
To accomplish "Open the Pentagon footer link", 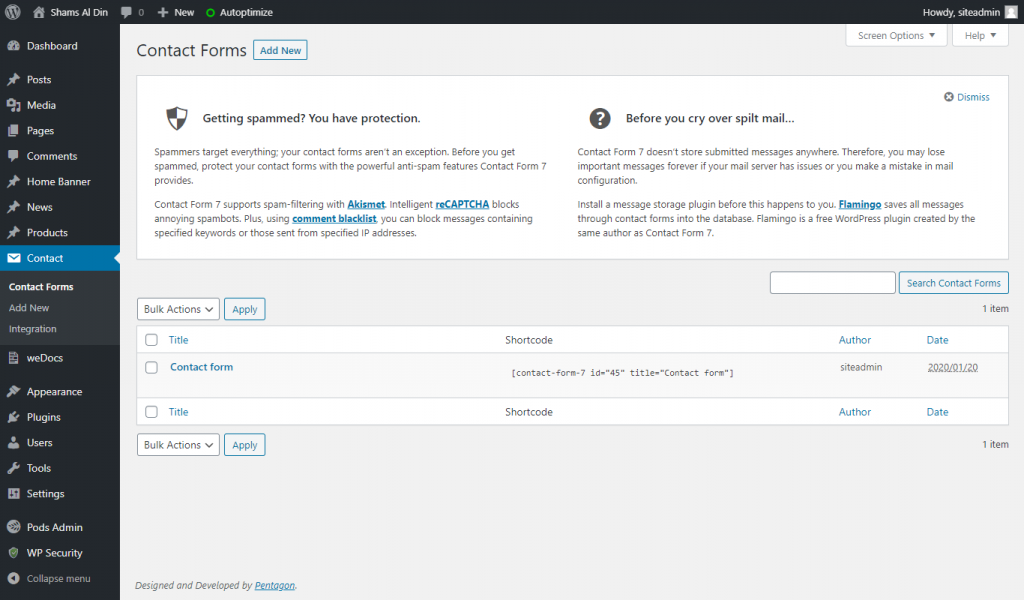I will [x=274, y=586].
